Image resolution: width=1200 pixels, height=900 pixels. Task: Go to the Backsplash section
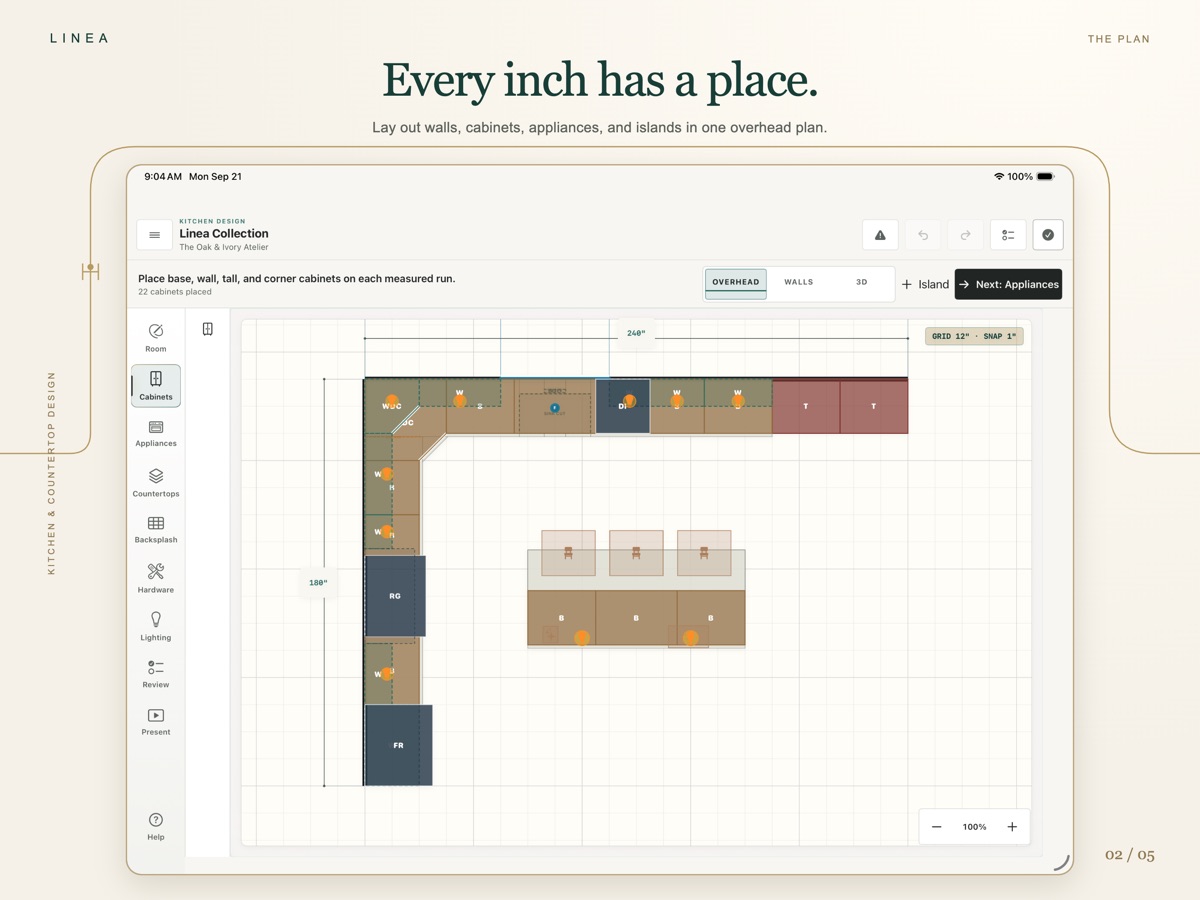(156, 530)
